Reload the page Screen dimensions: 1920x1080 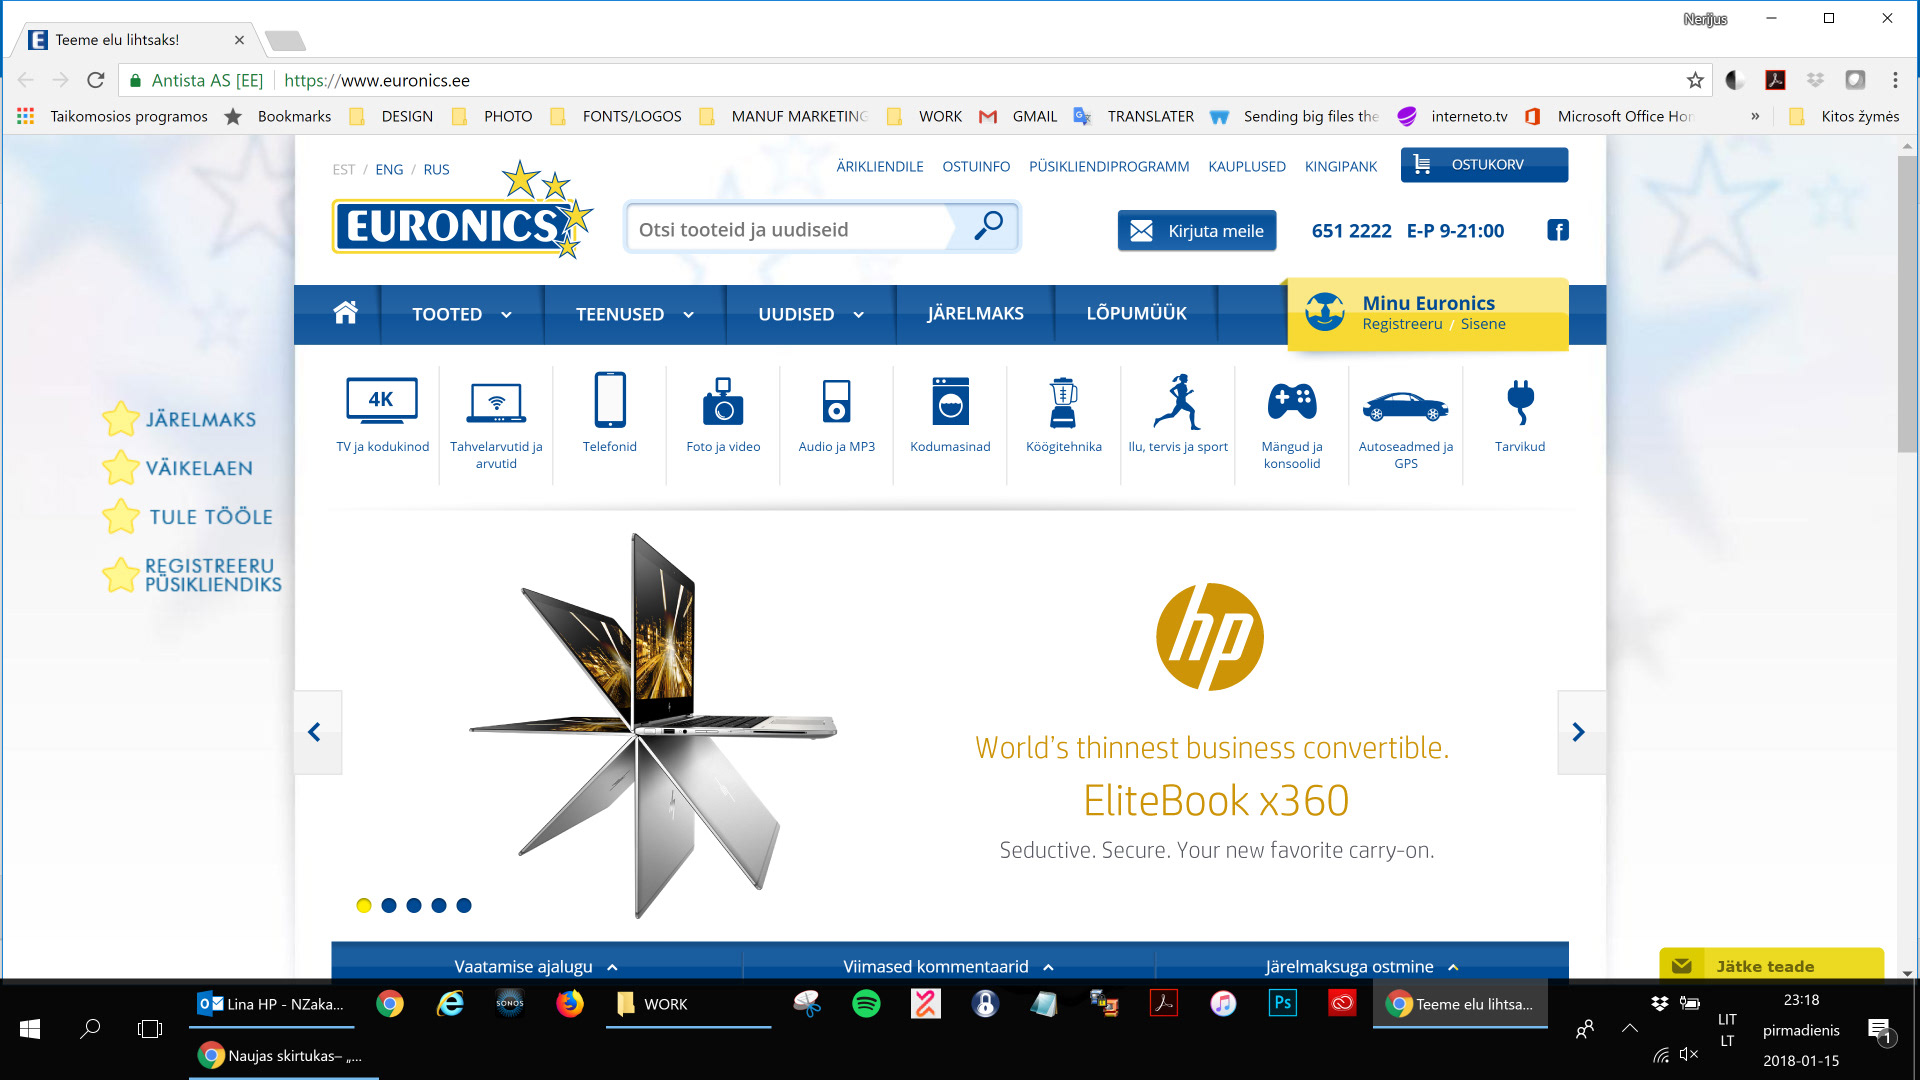(x=96, y=80)
